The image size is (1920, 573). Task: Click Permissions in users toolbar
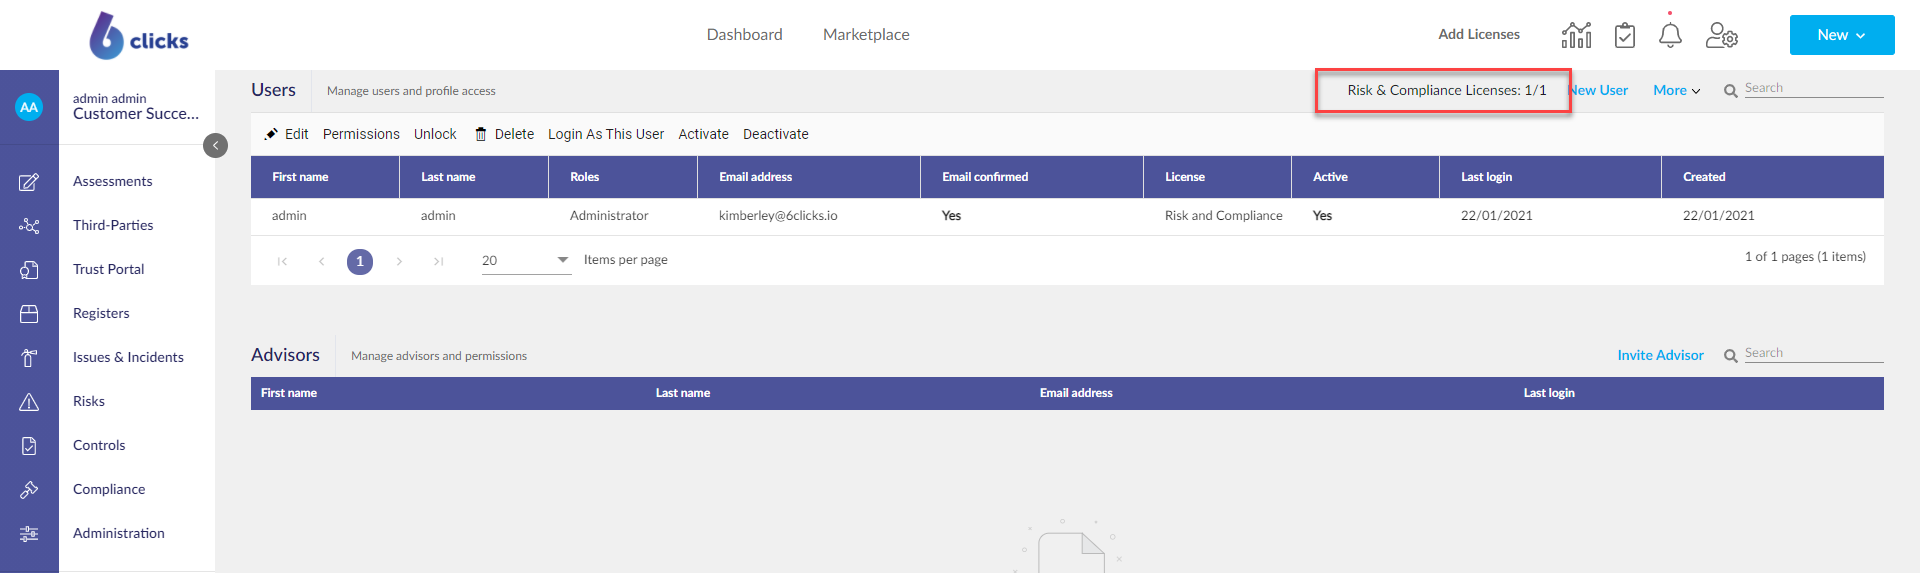click(x=361, y=134)
